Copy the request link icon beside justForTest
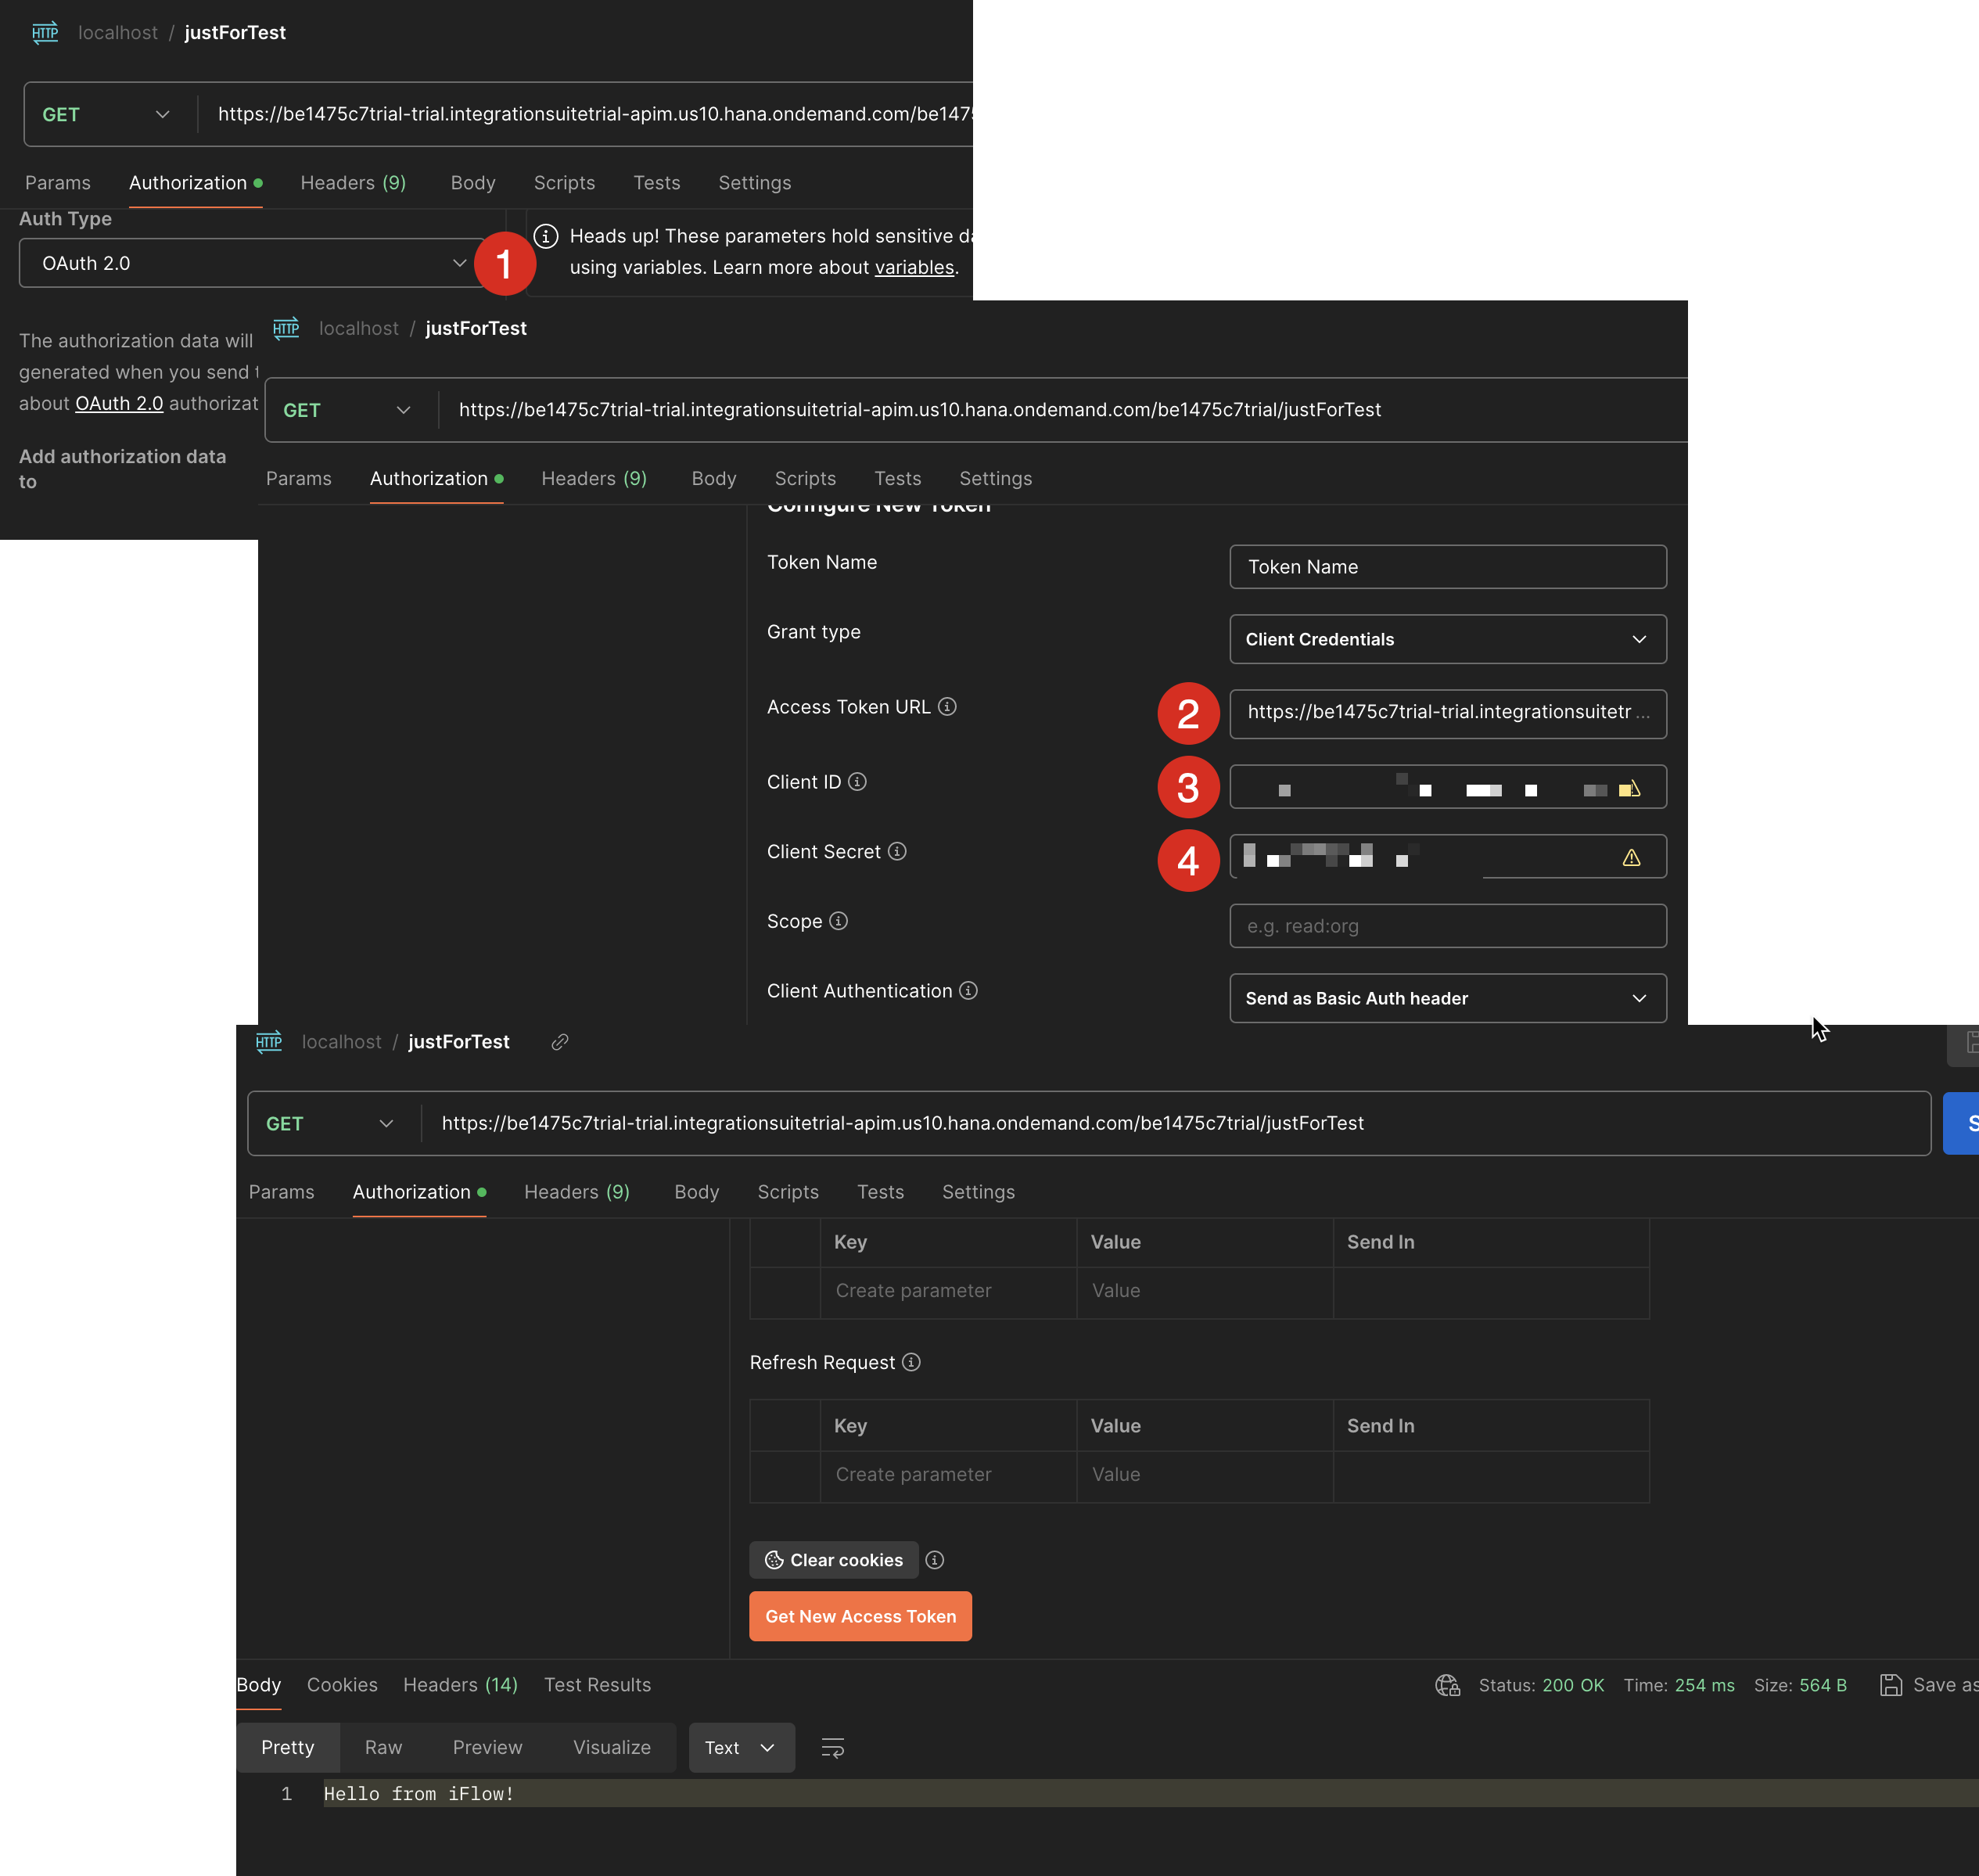The image size is (1979, 1876). [x=559, y=1041]
